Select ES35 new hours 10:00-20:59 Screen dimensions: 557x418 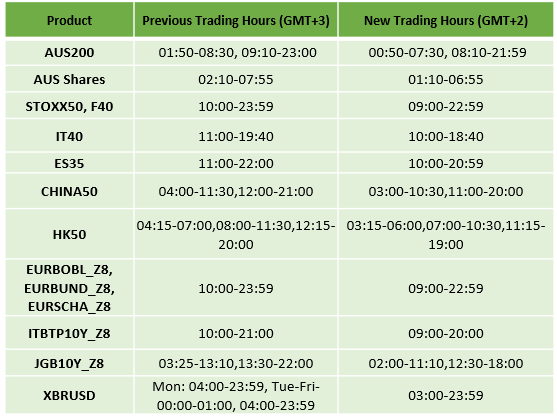click(446, 164)
